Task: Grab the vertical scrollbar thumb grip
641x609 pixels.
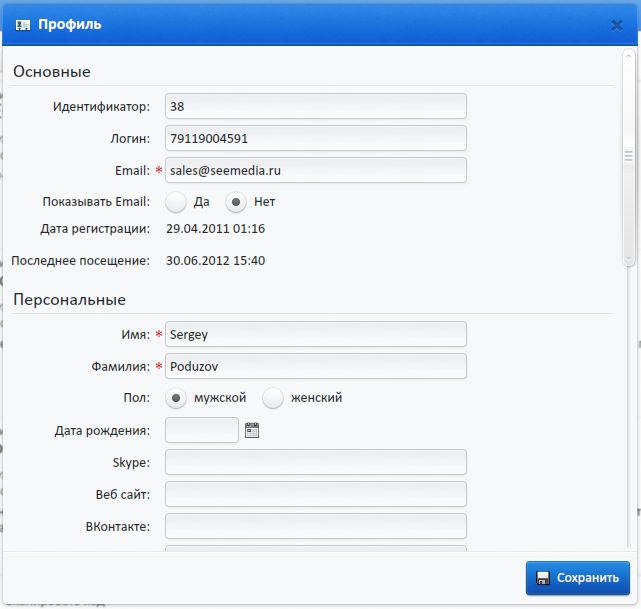Action: click(x=628, y=156)
